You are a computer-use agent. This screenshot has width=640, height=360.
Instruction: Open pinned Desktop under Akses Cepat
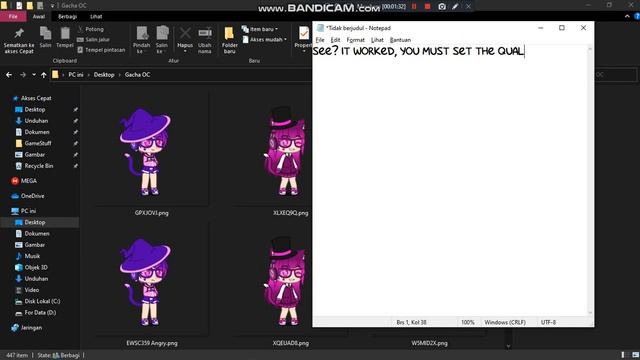point(35,110)
